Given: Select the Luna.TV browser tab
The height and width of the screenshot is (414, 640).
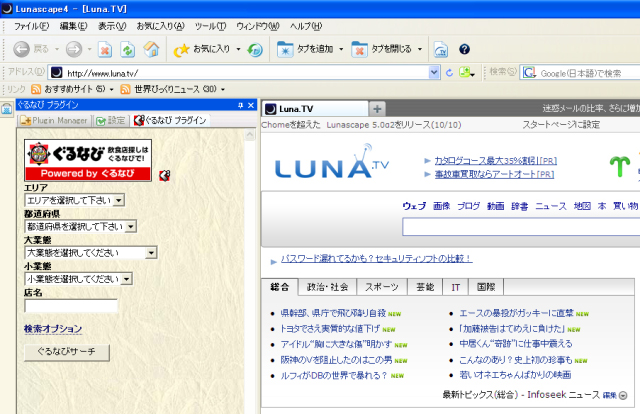Looking at the screenshot, I should (x=315, y=109).
